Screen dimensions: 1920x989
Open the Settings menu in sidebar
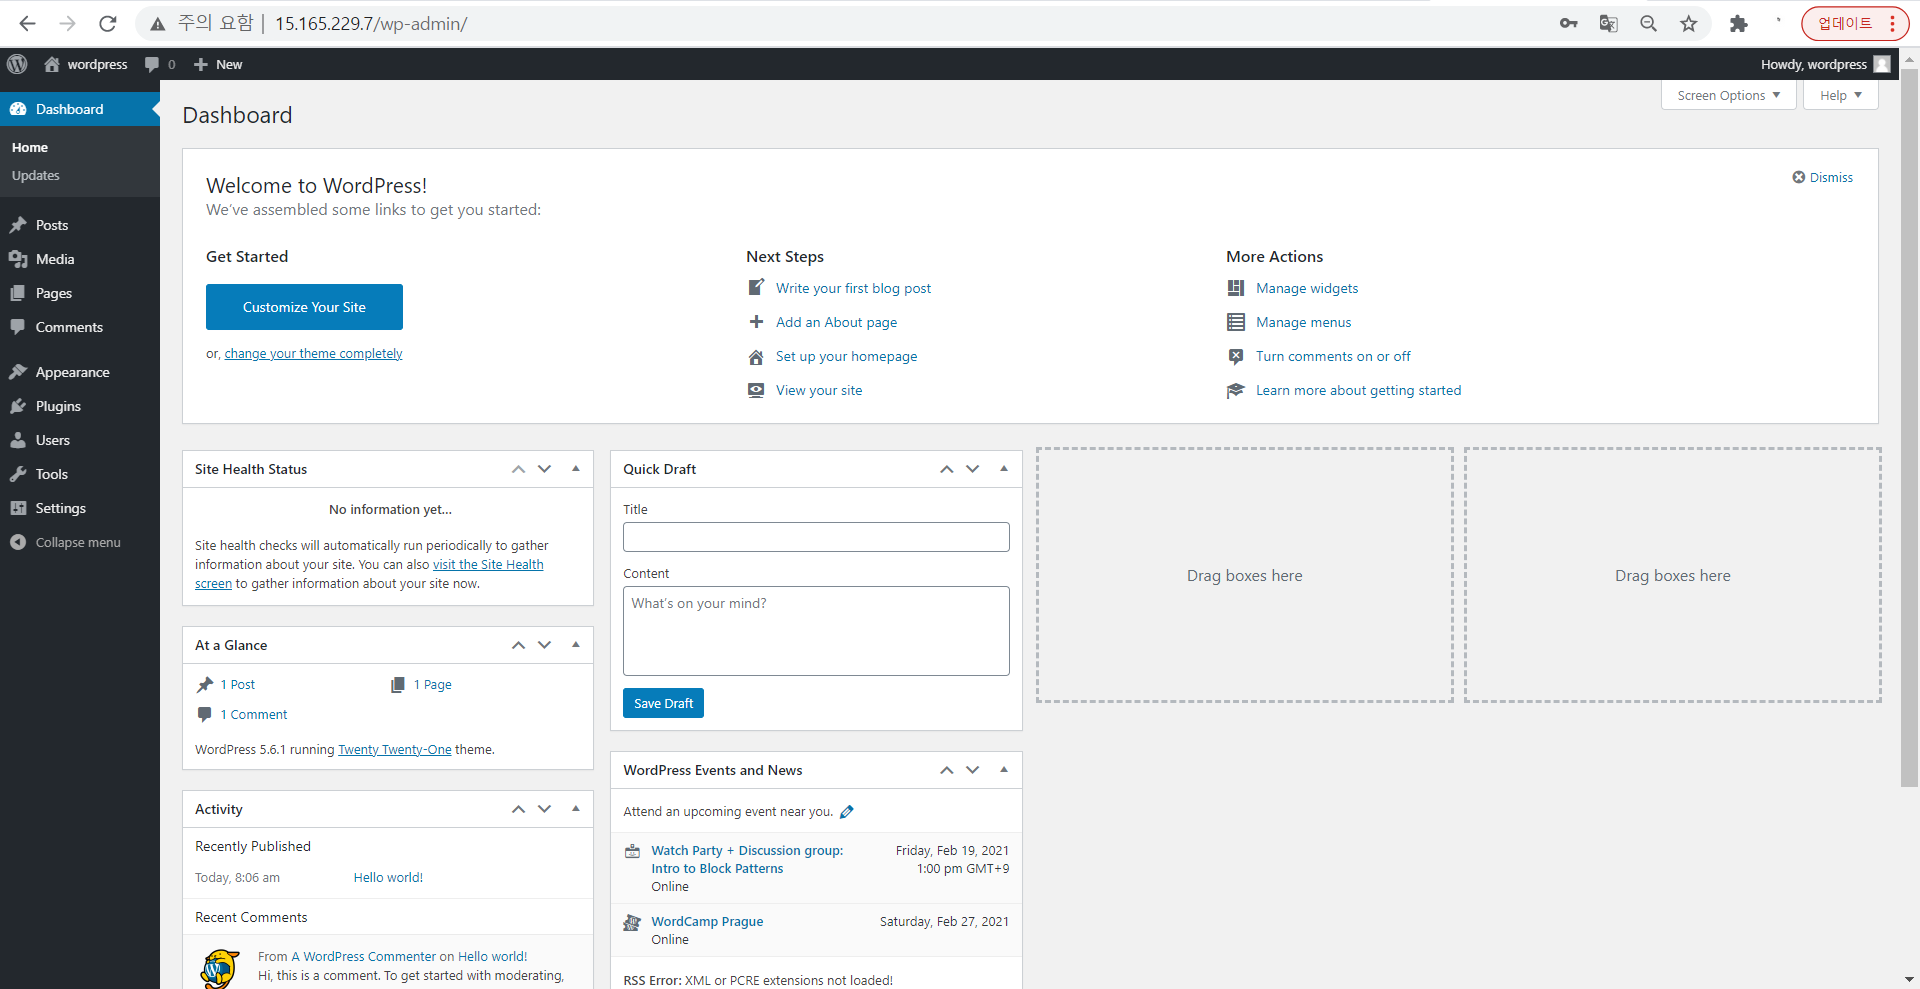point(80,508)
